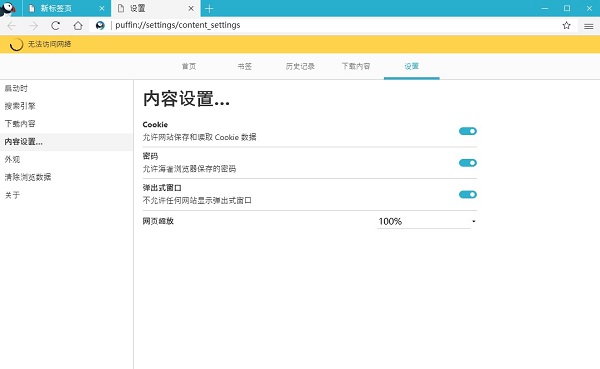Minimize the browser window
Image resolution: width=600 pixels, height=369 pixels.
[545, 8]
